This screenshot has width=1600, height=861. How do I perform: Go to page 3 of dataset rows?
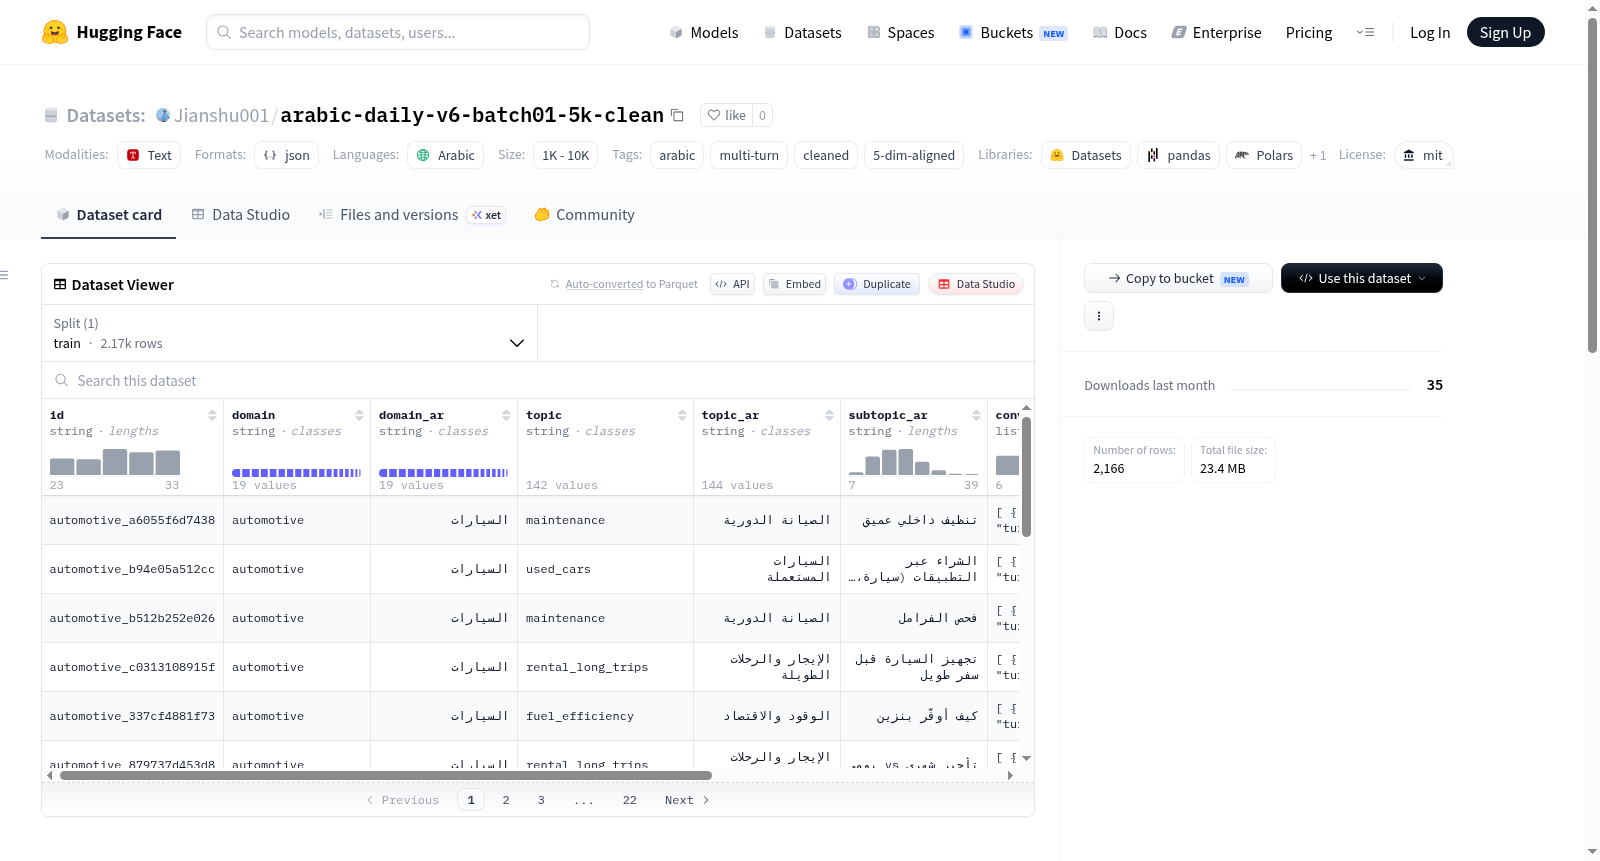541,800
